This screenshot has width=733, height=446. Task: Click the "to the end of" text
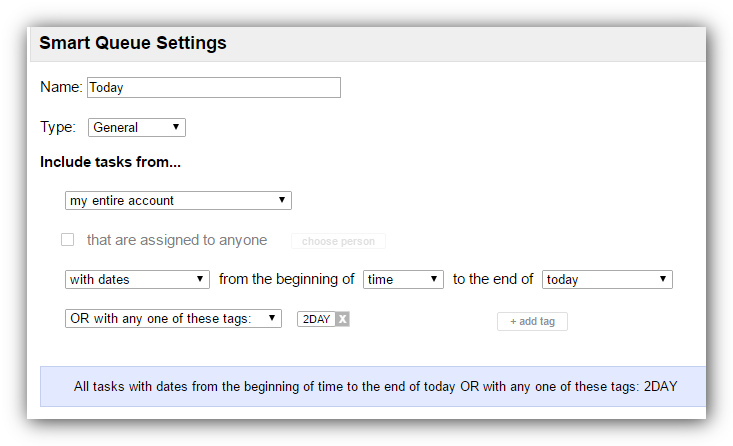click(x=493, y=280)
